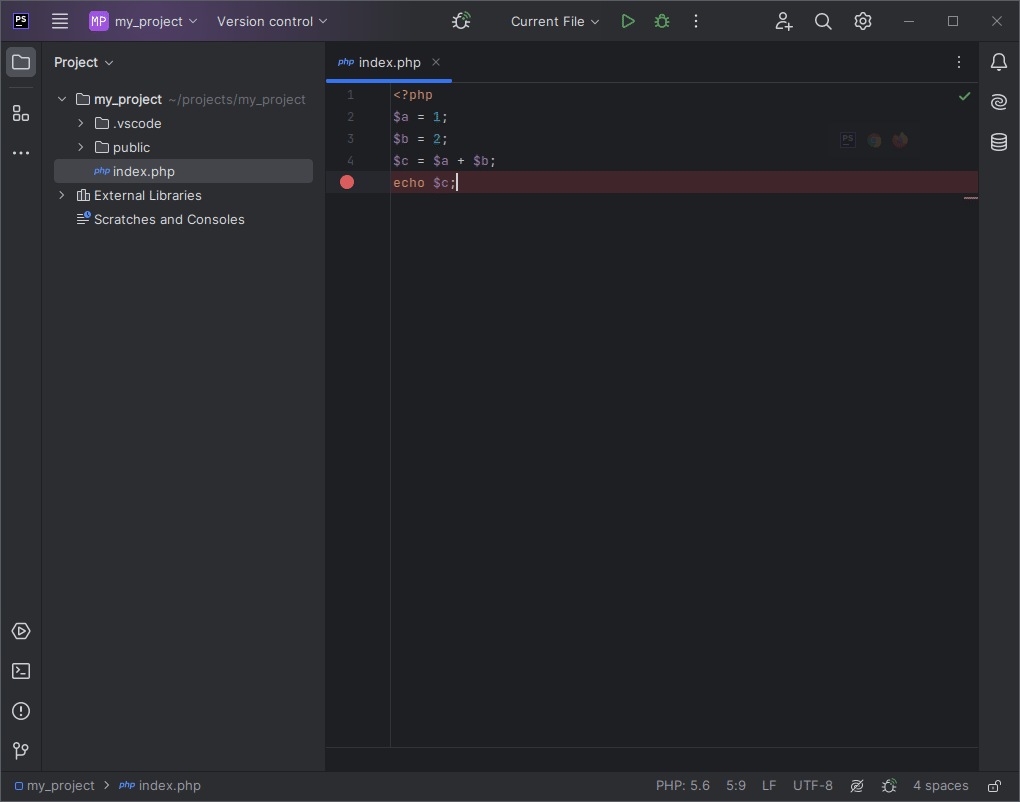Open the Git tool window icon
Viewport: 1020px width, 802px height.
[x=21, y=750]
